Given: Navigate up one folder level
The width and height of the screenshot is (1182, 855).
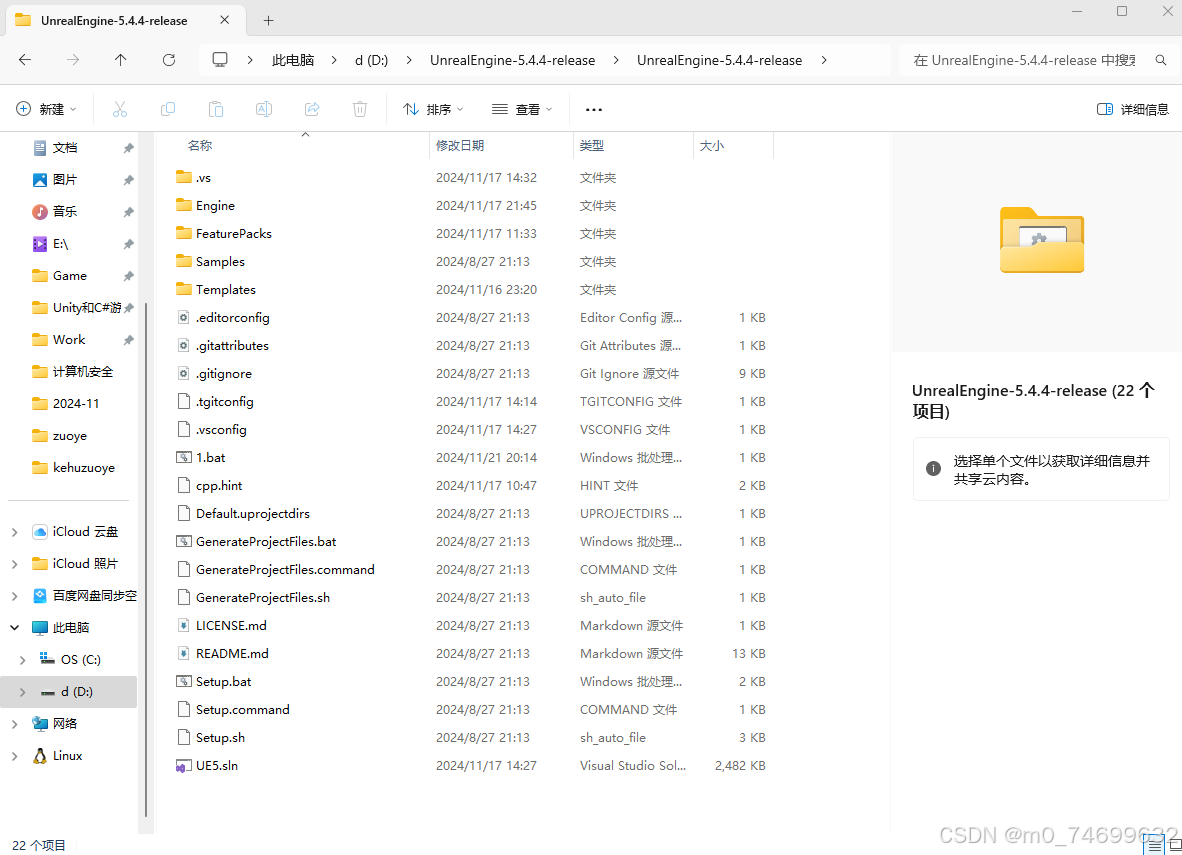Looking at the screenshot, I should pyautogui.click(x=121, y=60).
